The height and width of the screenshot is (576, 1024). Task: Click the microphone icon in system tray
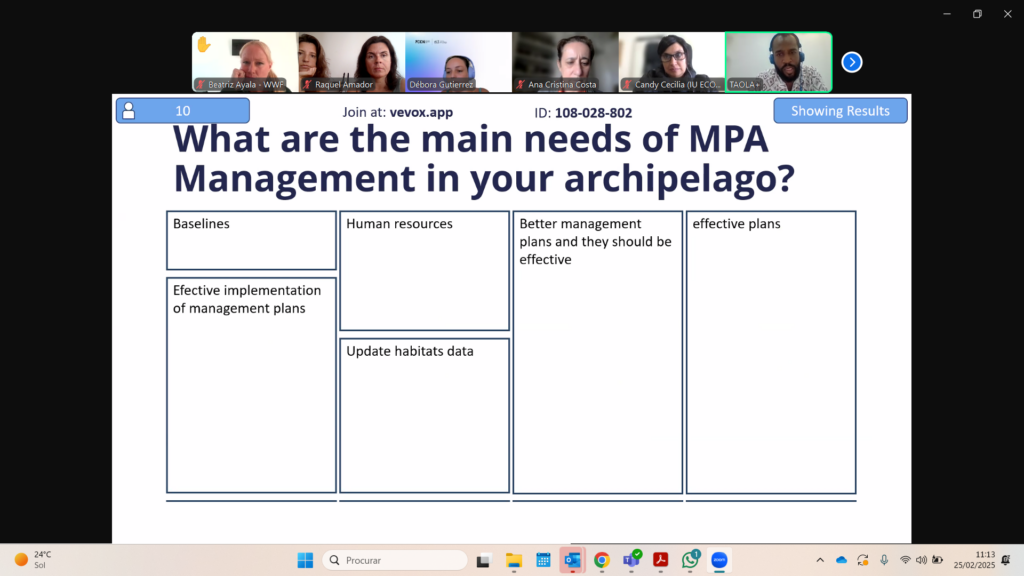pos(884,560)
